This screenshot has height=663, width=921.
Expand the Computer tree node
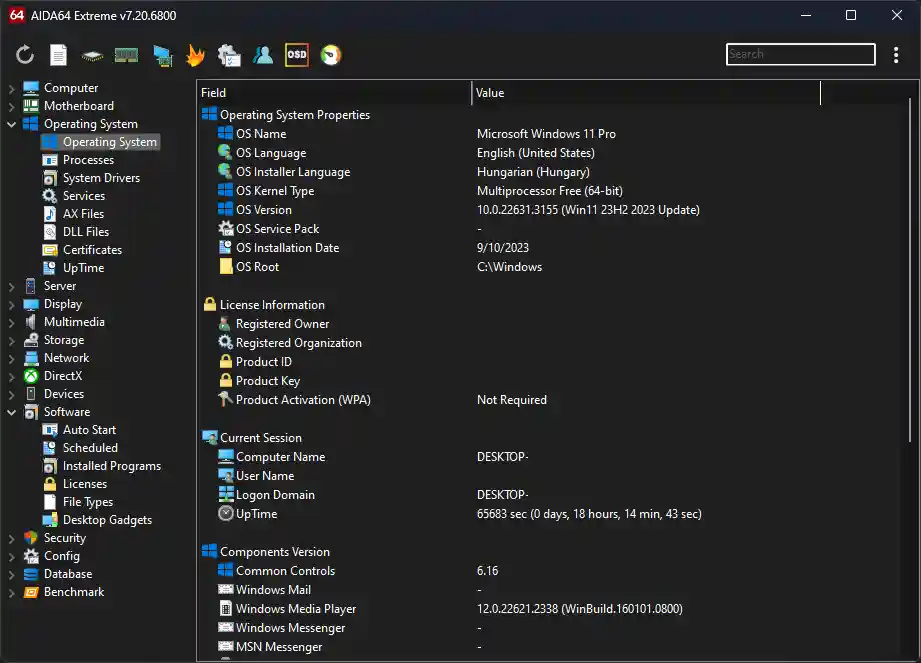12,88
